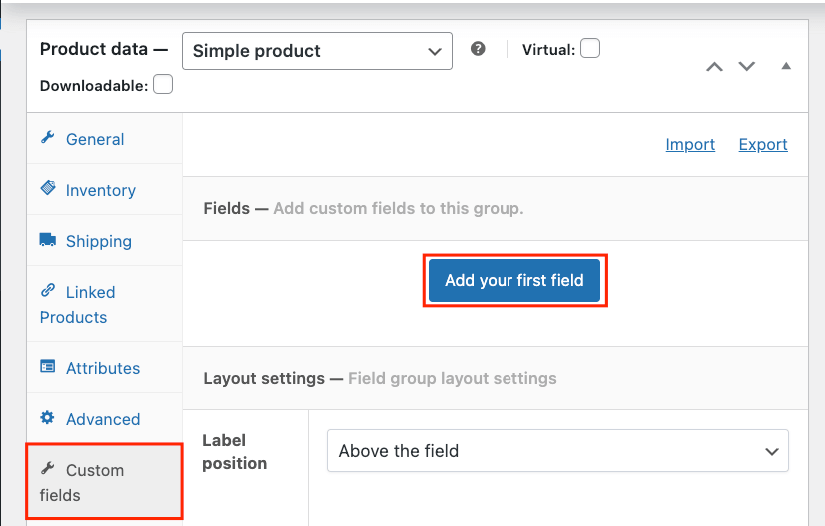
Task: Click the Inventory tag icon
Action: coord(47,189)
